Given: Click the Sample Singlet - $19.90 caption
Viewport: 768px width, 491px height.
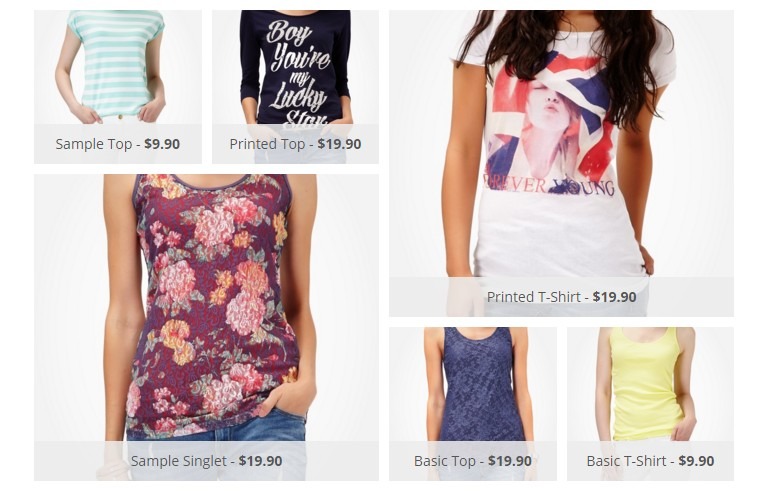Looking at the screenshot, I should pyautogui.click(x=206, y=461).
